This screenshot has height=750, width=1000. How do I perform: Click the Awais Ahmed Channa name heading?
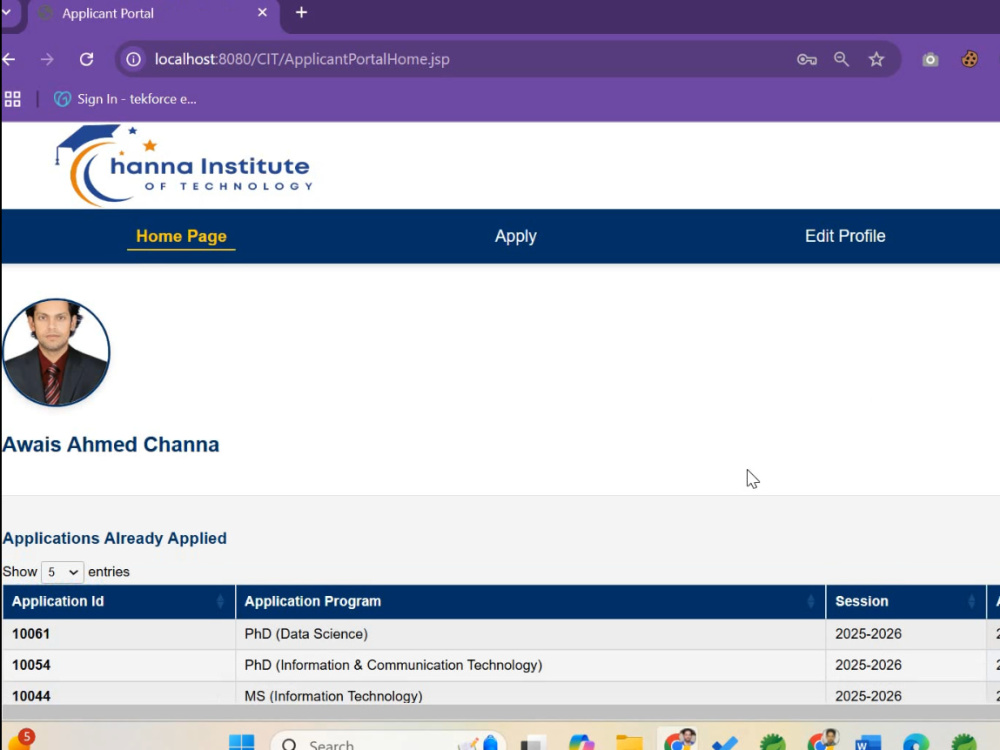[x=111, y=445]
